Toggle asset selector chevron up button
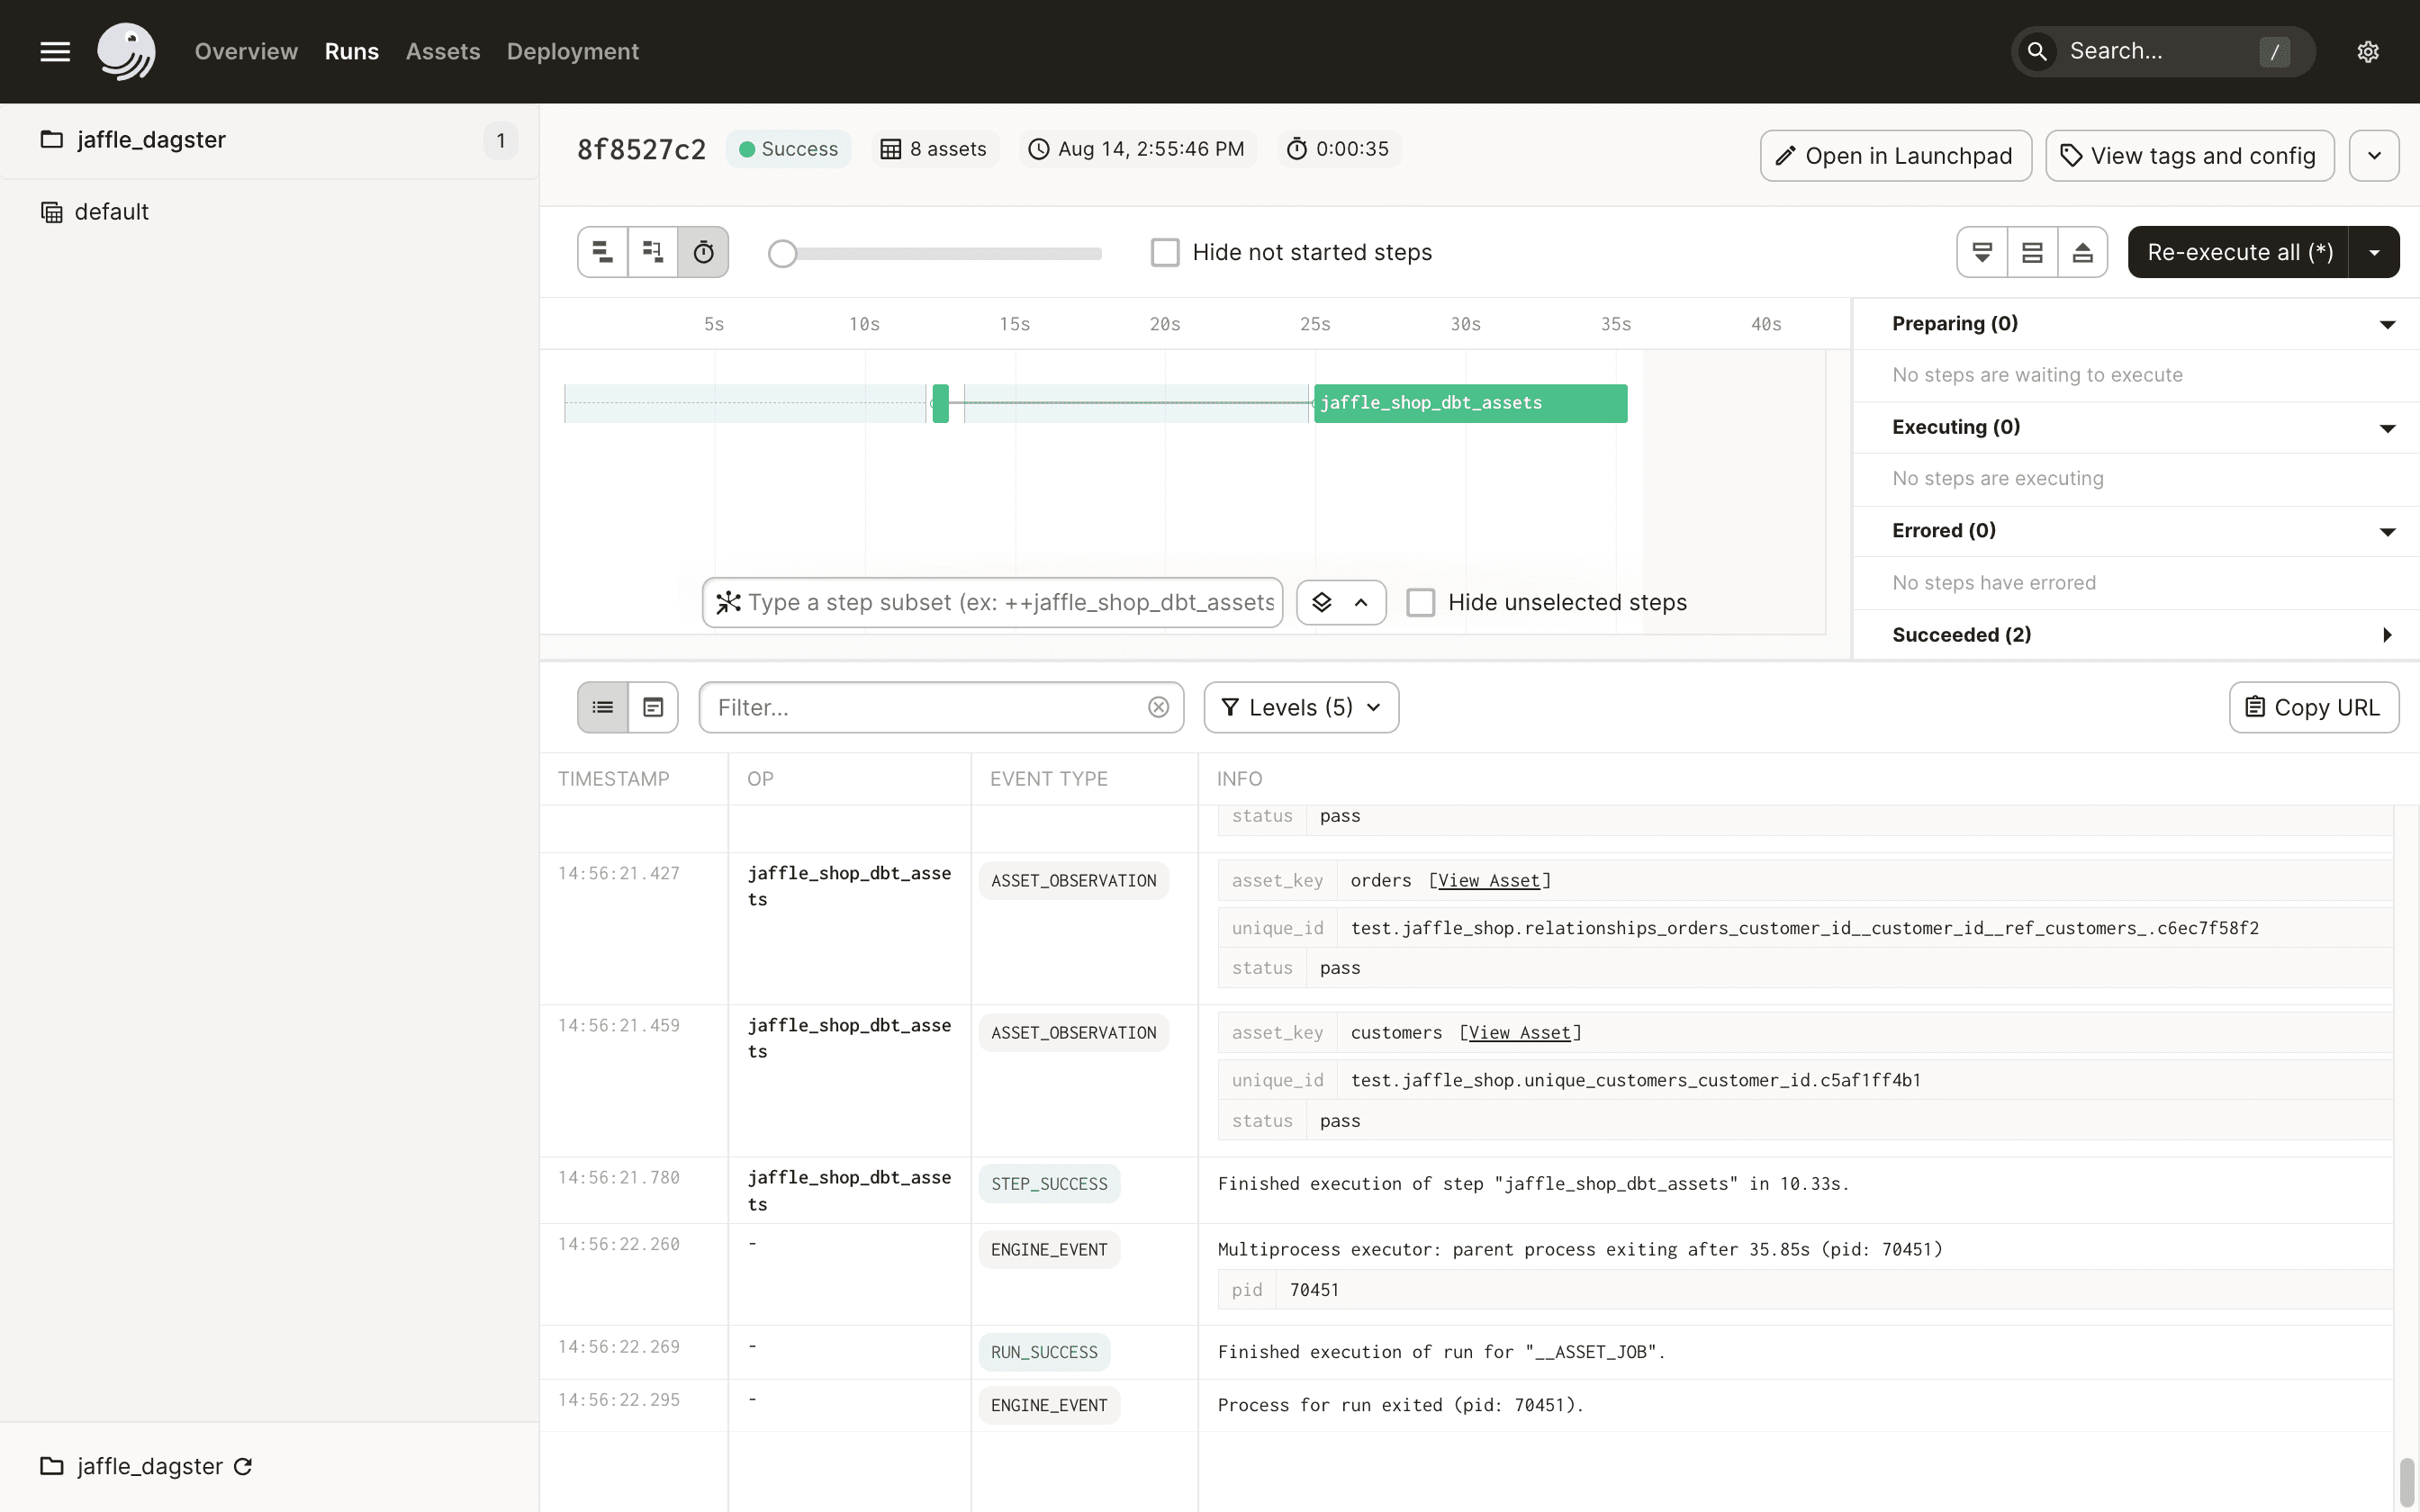This screenshot has height=1512, width=2420. point(1360,603)
